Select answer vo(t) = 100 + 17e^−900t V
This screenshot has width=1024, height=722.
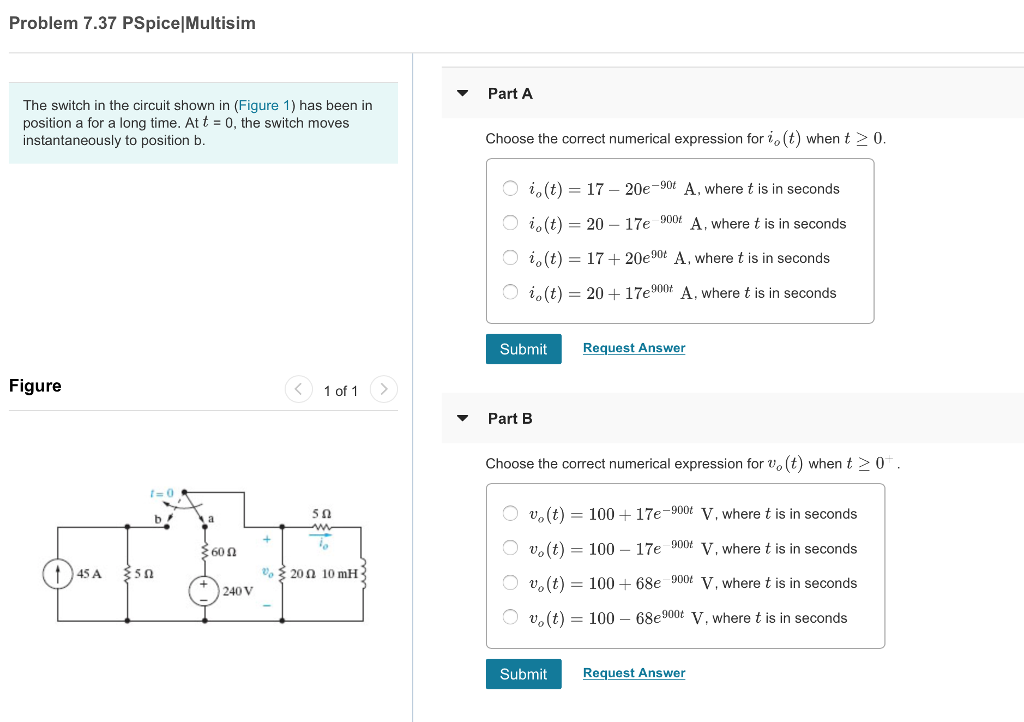pyautogui.click(x=510, y=513)
